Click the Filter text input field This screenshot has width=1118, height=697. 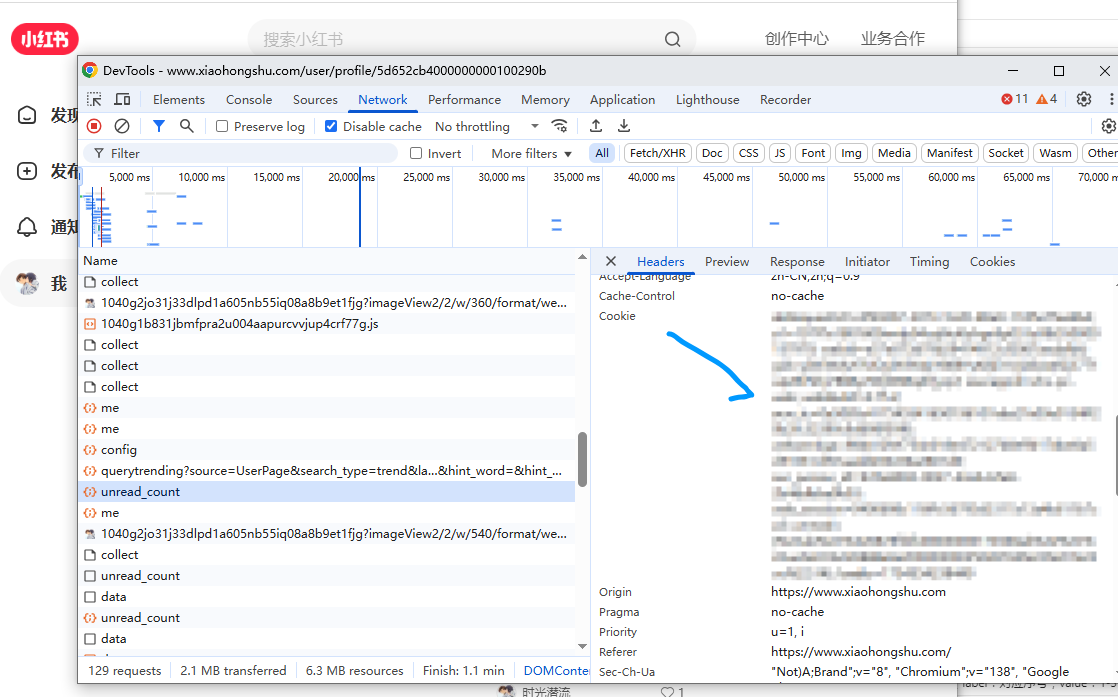click(x=250, y=154)
